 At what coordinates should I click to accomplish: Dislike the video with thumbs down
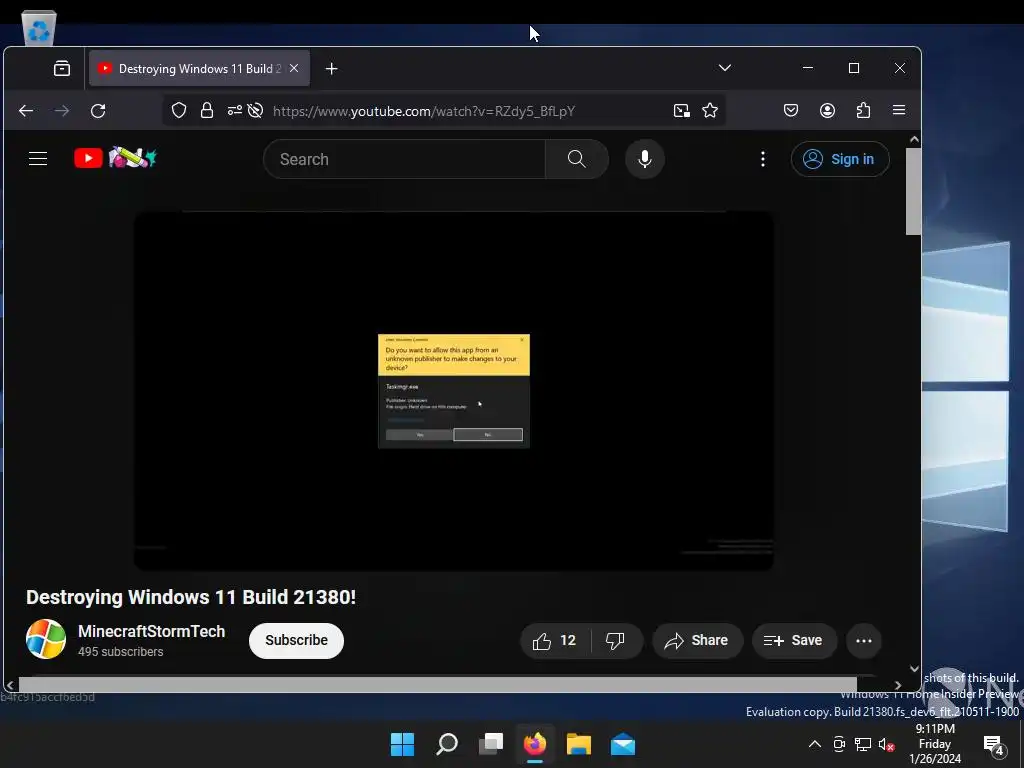point(615,641)
